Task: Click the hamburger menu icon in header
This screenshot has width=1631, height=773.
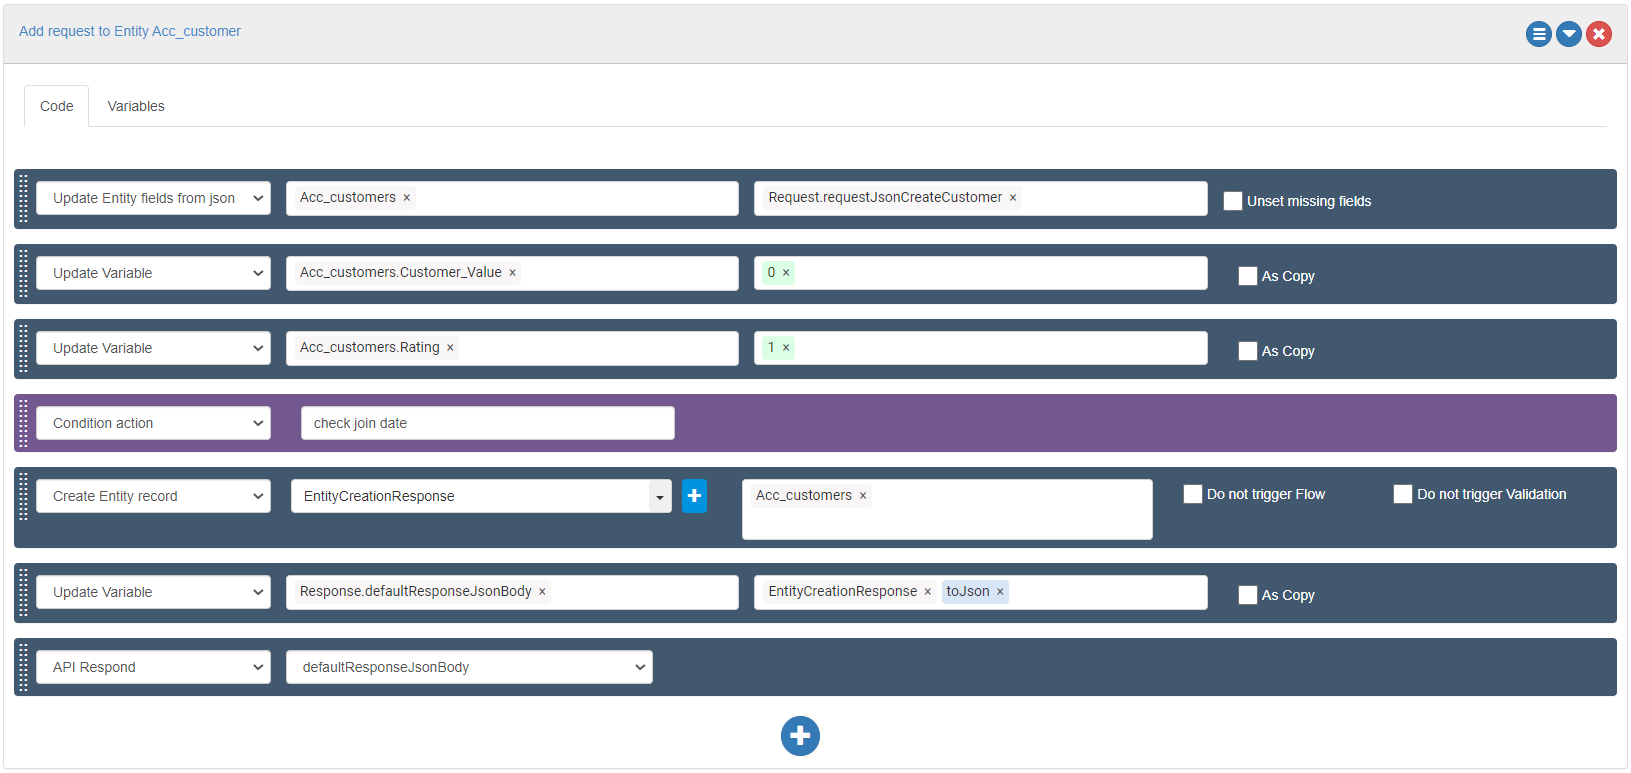Action: (1538, 35)
